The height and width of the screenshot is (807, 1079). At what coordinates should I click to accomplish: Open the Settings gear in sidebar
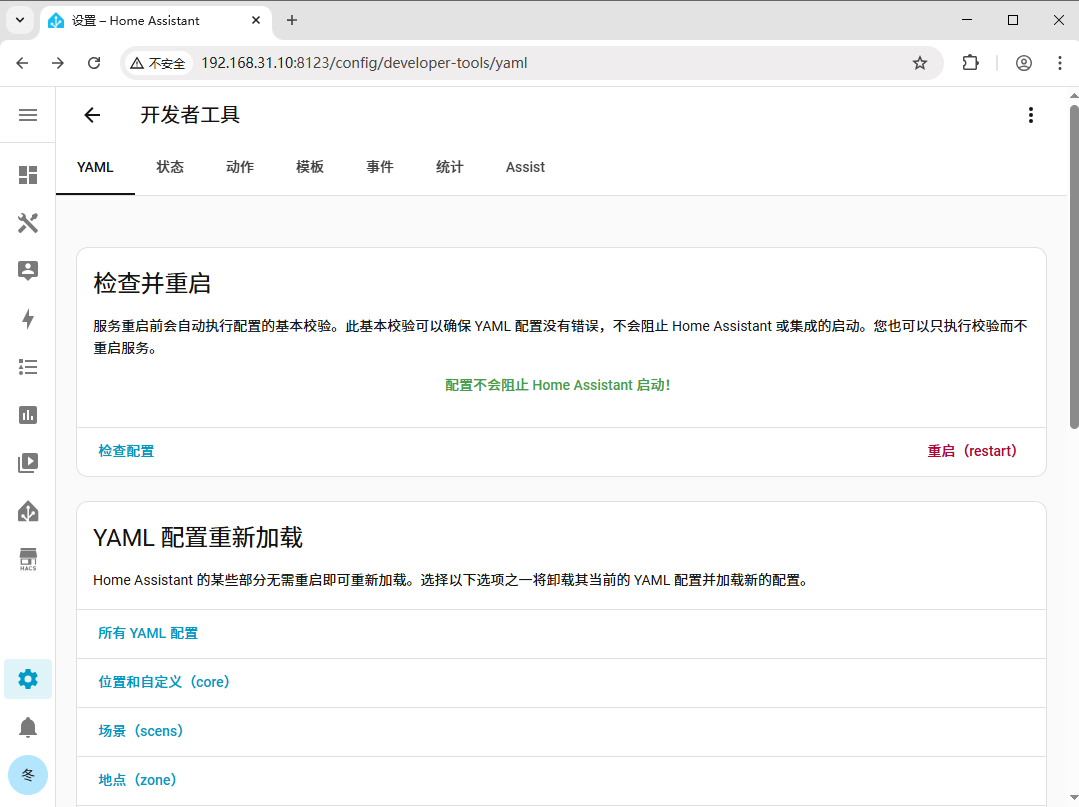click(28, 679)
